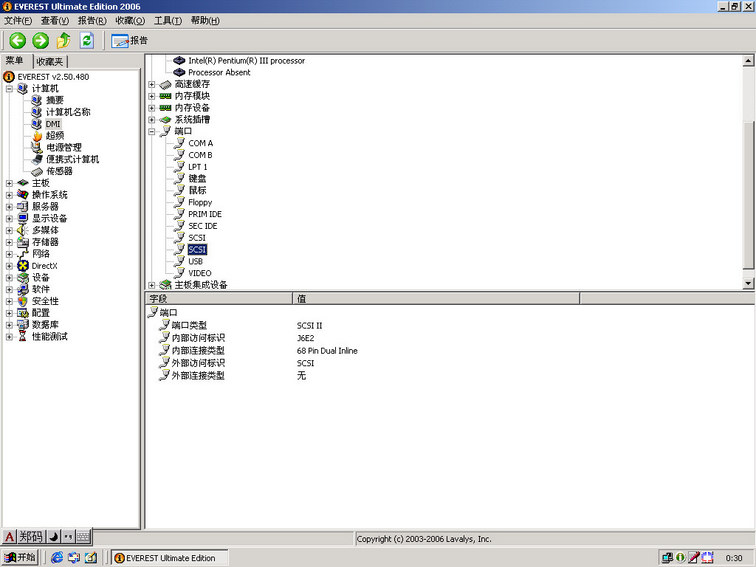Select 便携式计算机 laptop icon
756x567 pixels.
tap(37, 159)
